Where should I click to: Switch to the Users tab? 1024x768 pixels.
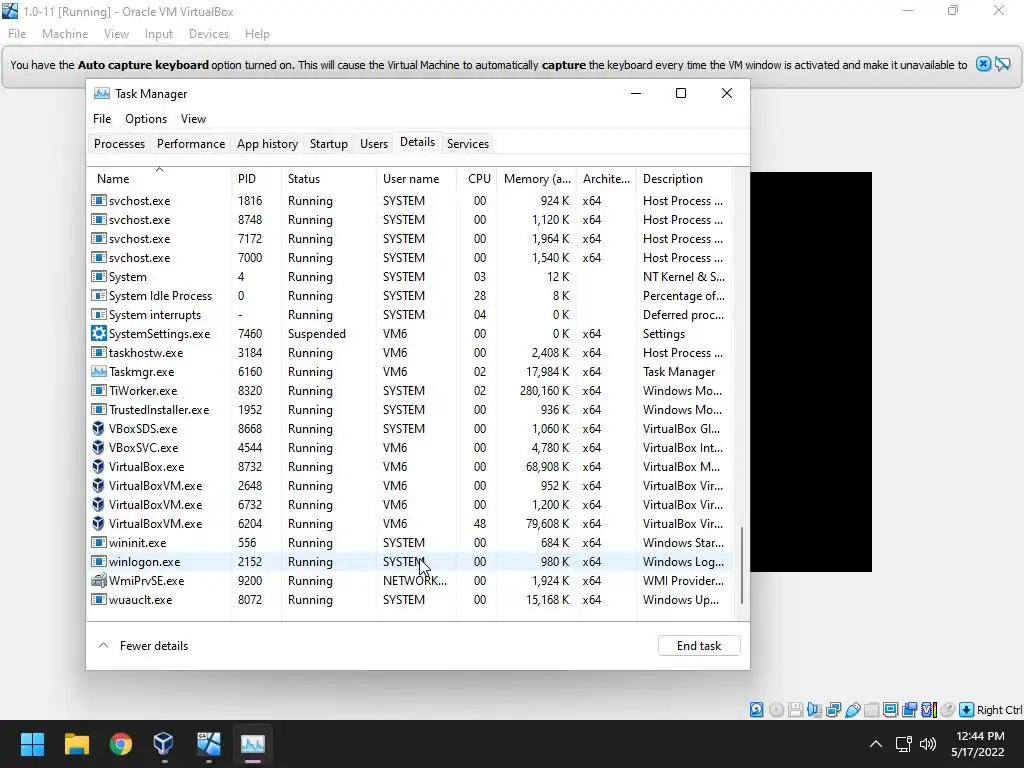374,144
